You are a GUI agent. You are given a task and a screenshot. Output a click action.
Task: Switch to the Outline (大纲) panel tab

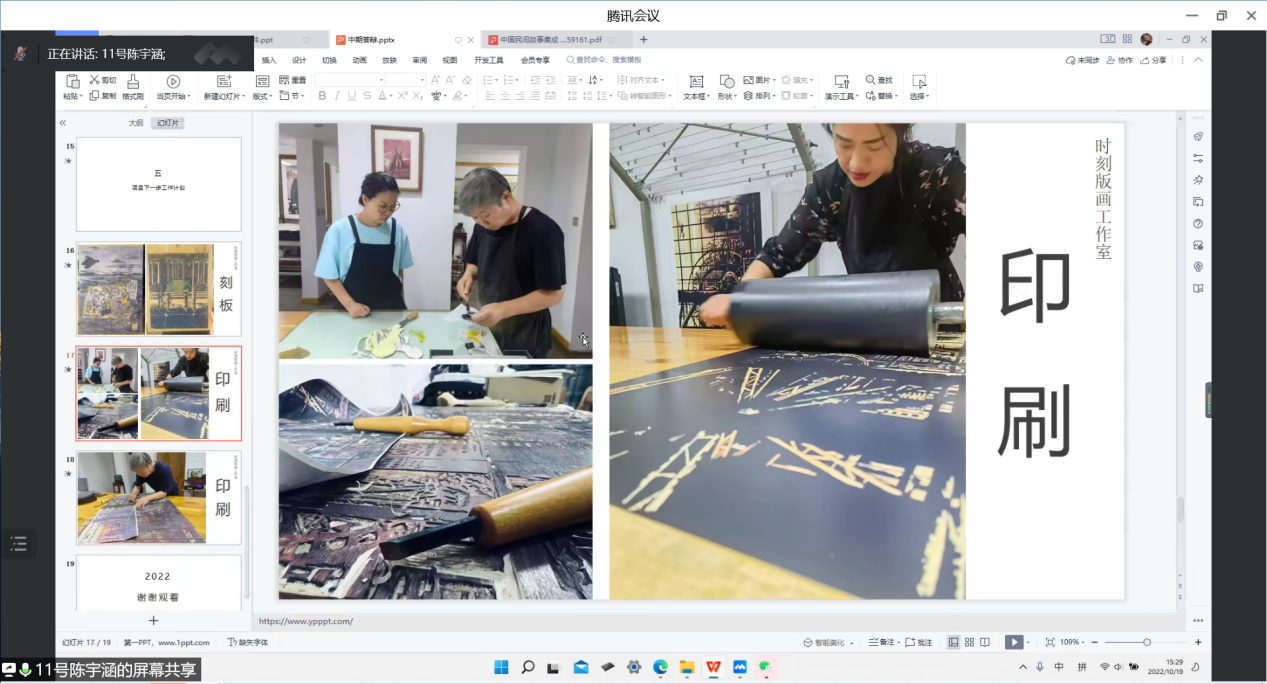(136, 123)
